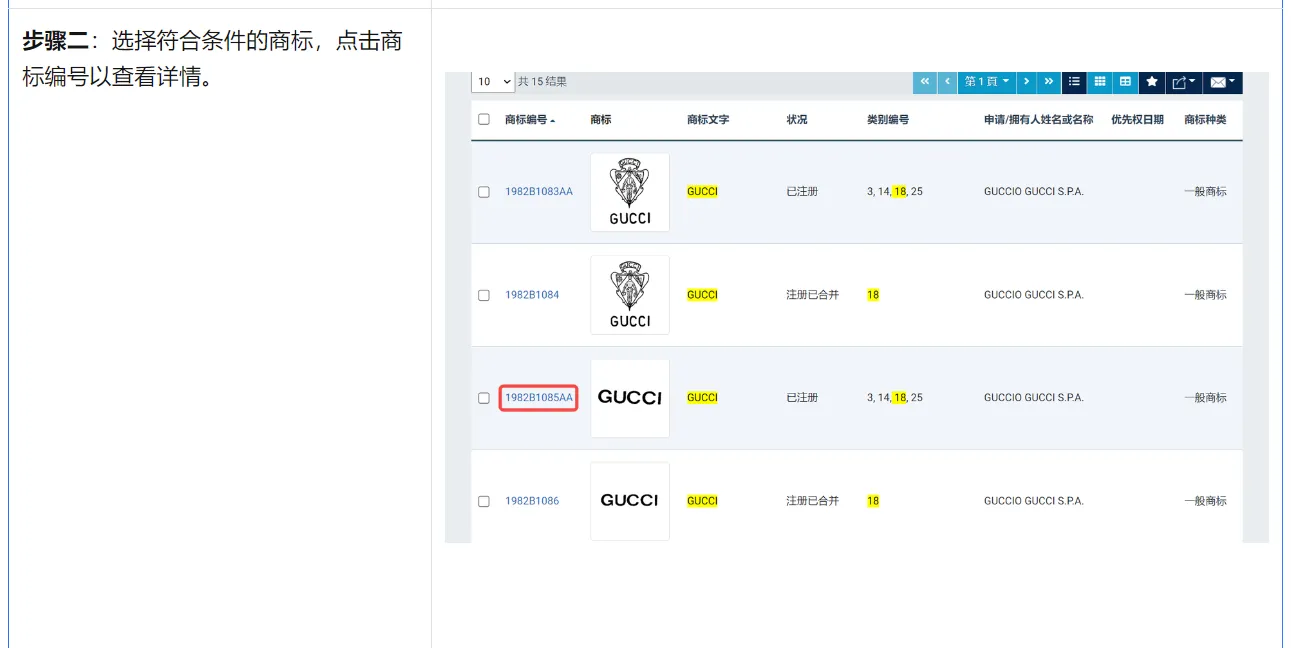Open the envelope email dropdown

[1222, 82]
